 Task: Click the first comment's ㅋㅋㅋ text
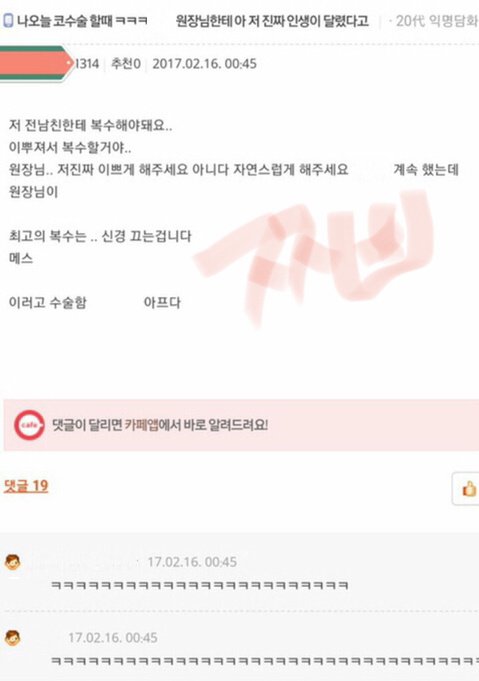pos(200,585)
